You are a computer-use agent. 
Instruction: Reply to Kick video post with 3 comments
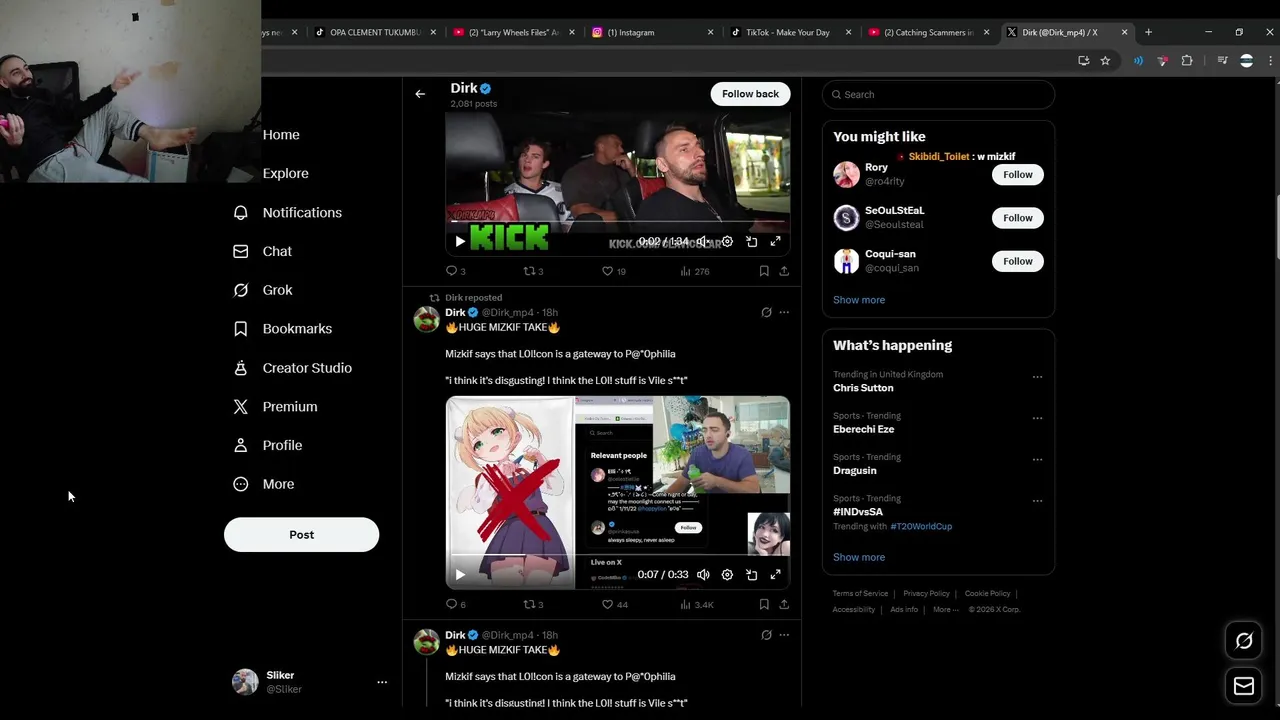(455, 271)
